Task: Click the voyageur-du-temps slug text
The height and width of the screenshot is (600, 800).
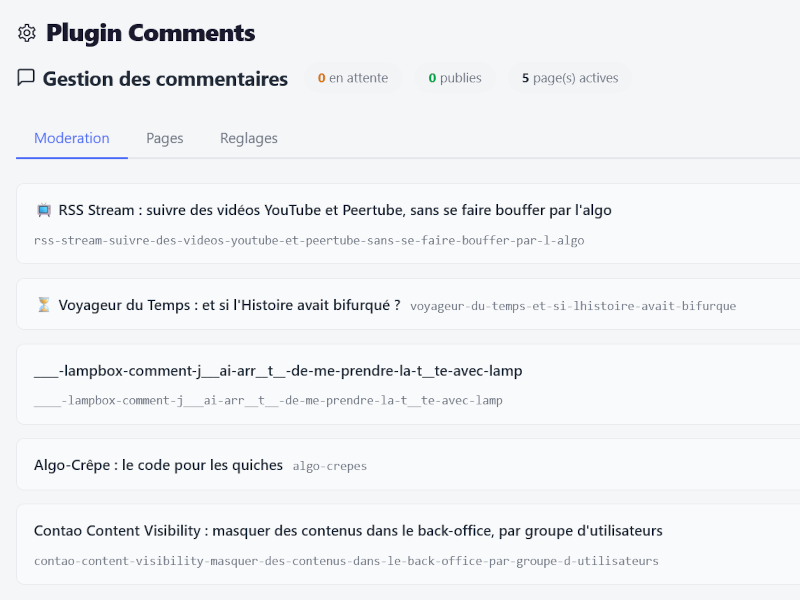Action: 572,306
